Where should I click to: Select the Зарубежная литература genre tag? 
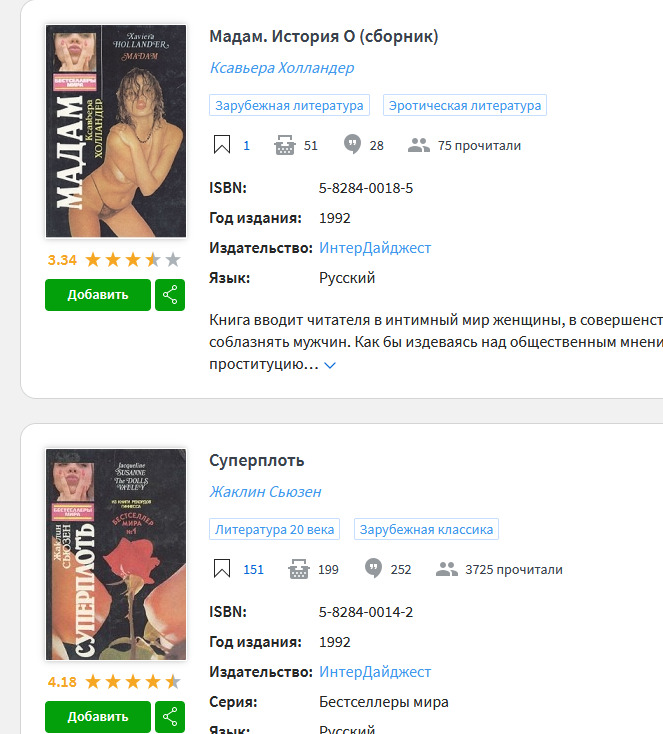289,105
